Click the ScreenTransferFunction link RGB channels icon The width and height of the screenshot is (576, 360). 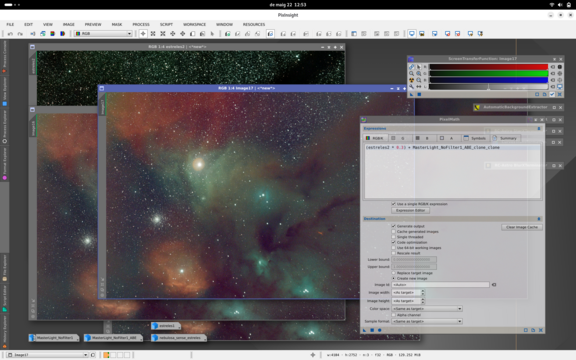click(x=411, y=67)
